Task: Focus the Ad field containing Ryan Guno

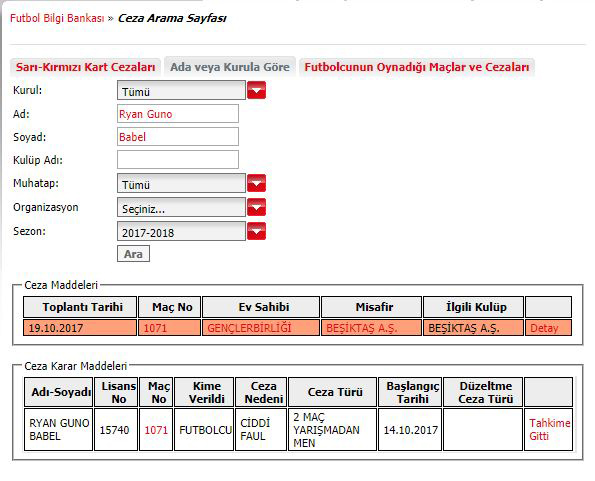Action: (178, 114)
